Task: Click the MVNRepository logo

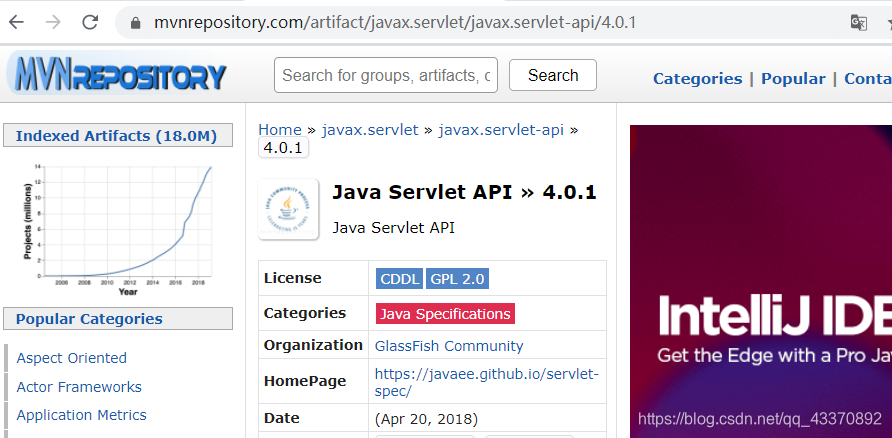Action: pyautogui.click(x=117, y=75)
